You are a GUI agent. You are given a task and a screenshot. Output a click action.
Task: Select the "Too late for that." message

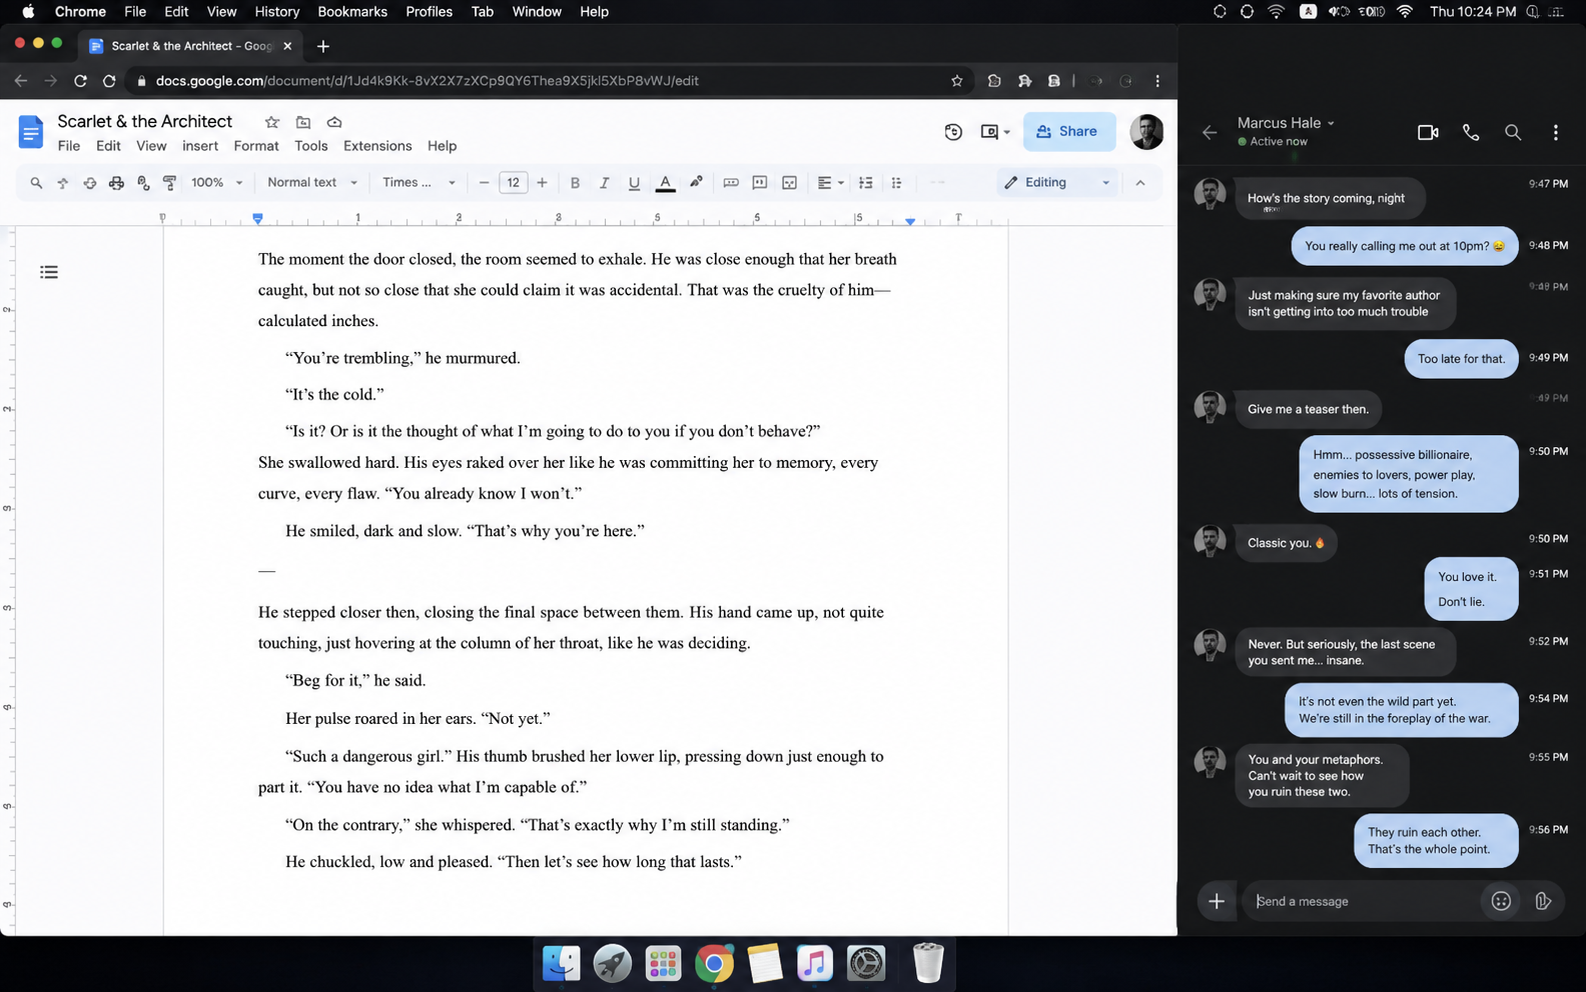(1461, 359)
